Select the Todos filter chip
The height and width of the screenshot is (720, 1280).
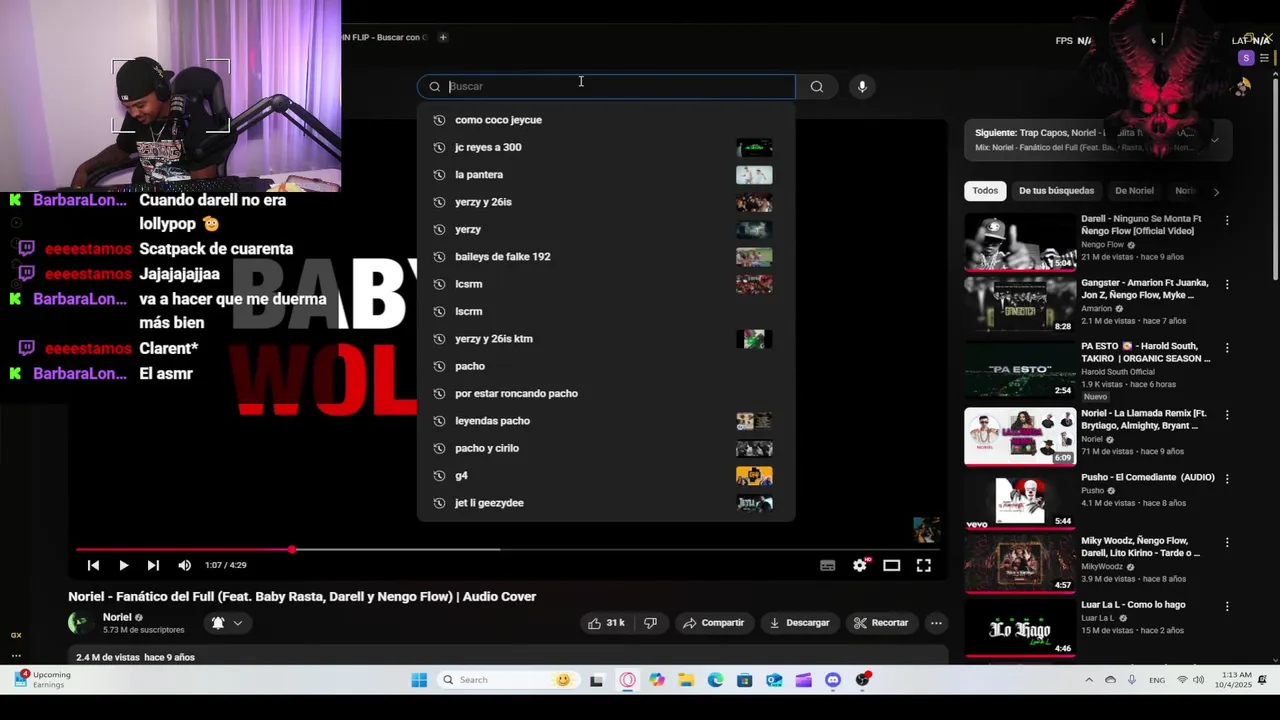[x=985, y=191]
